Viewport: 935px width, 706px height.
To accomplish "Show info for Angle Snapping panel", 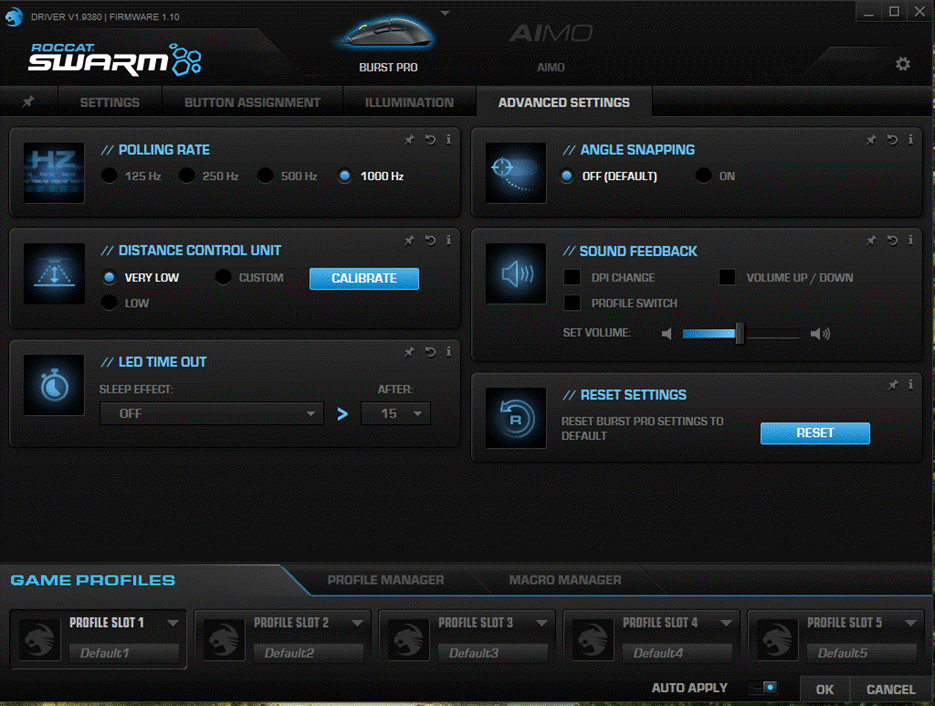I will coord(911,140).
